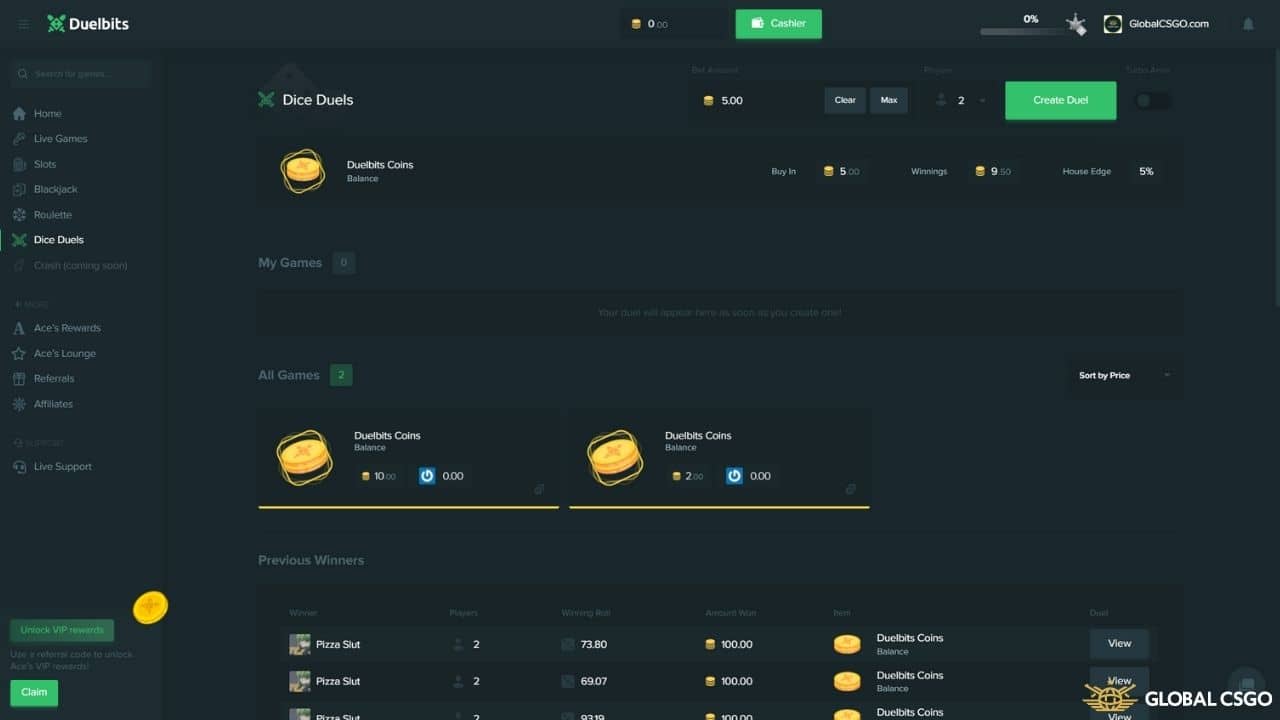Open Roulette from sidebar
Image resolution: width=1280 pixels, height=720 pixels.
(x=53, y=215)
